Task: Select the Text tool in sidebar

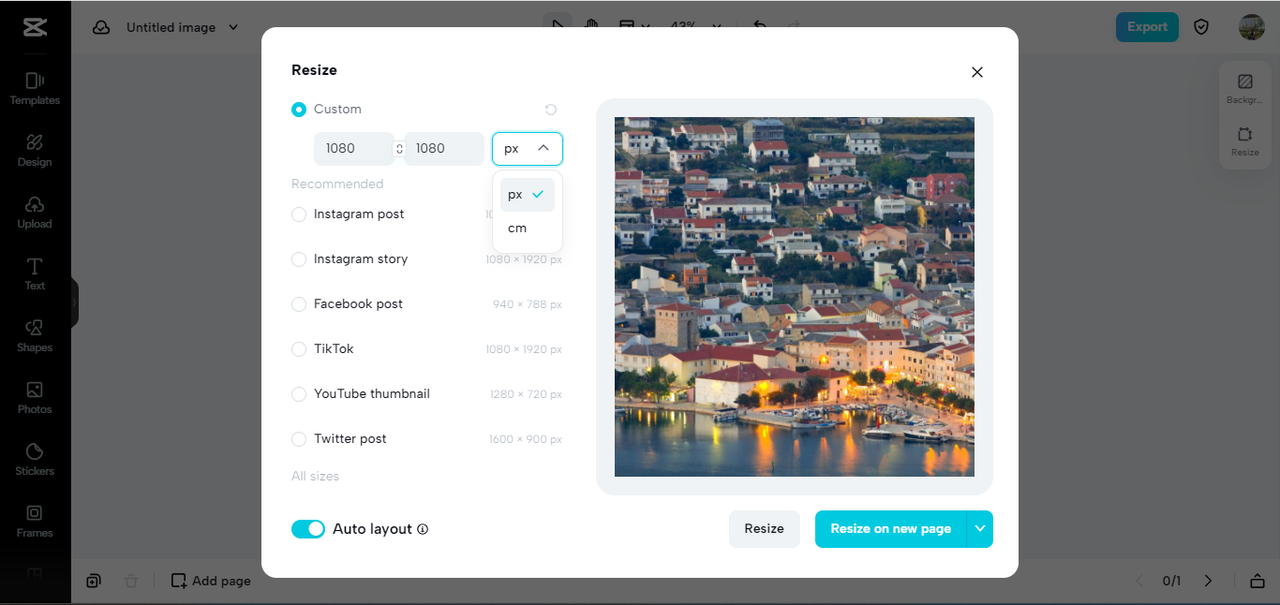Action: pos(35,273)
